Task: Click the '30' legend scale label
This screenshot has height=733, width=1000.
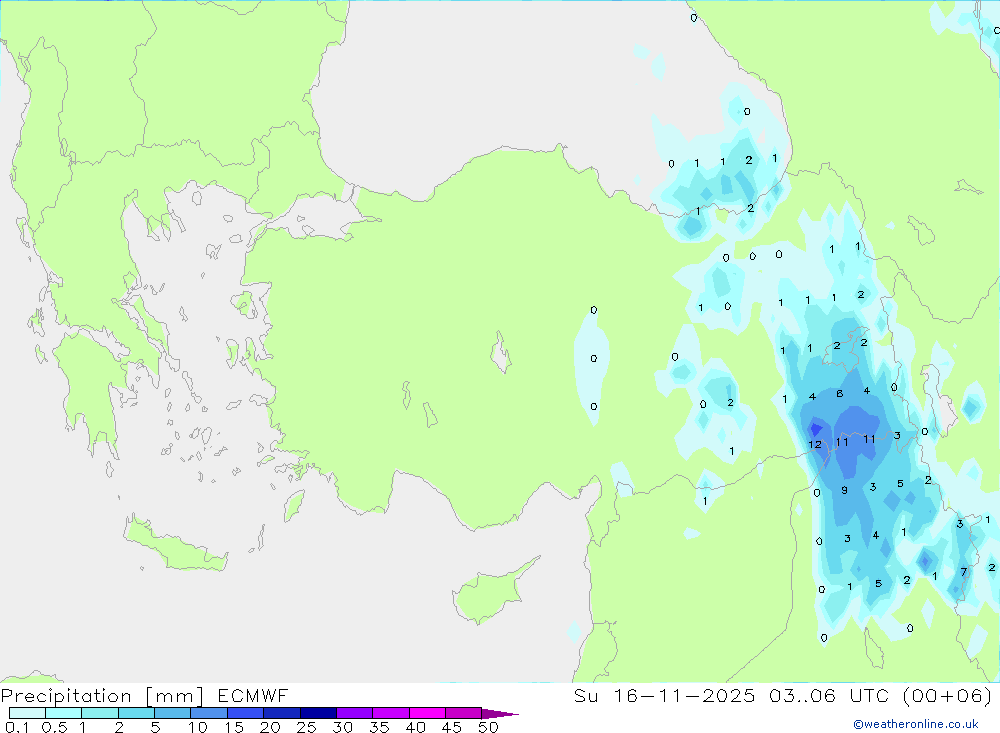Action: tap(343, 727)
